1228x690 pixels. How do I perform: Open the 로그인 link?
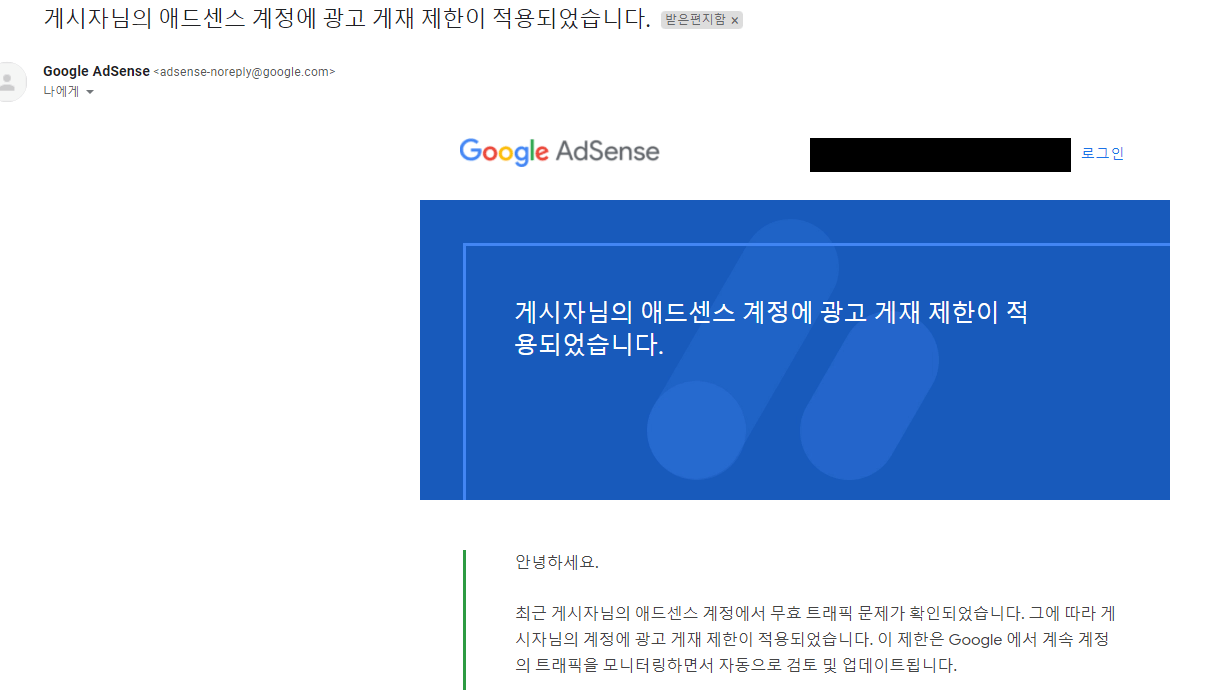tap(1101, 152)
